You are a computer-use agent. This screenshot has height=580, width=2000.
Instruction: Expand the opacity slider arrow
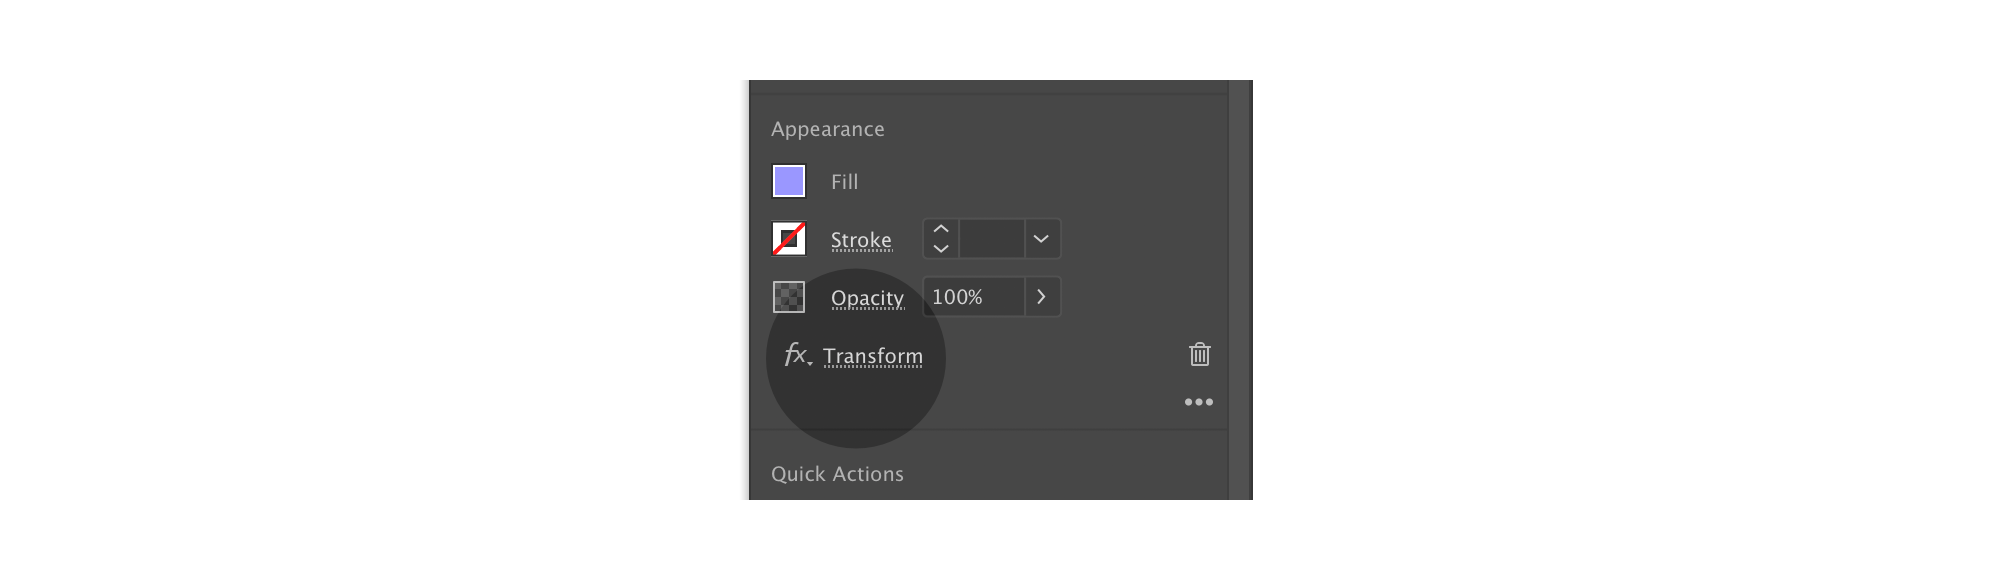click(1041, 297)
